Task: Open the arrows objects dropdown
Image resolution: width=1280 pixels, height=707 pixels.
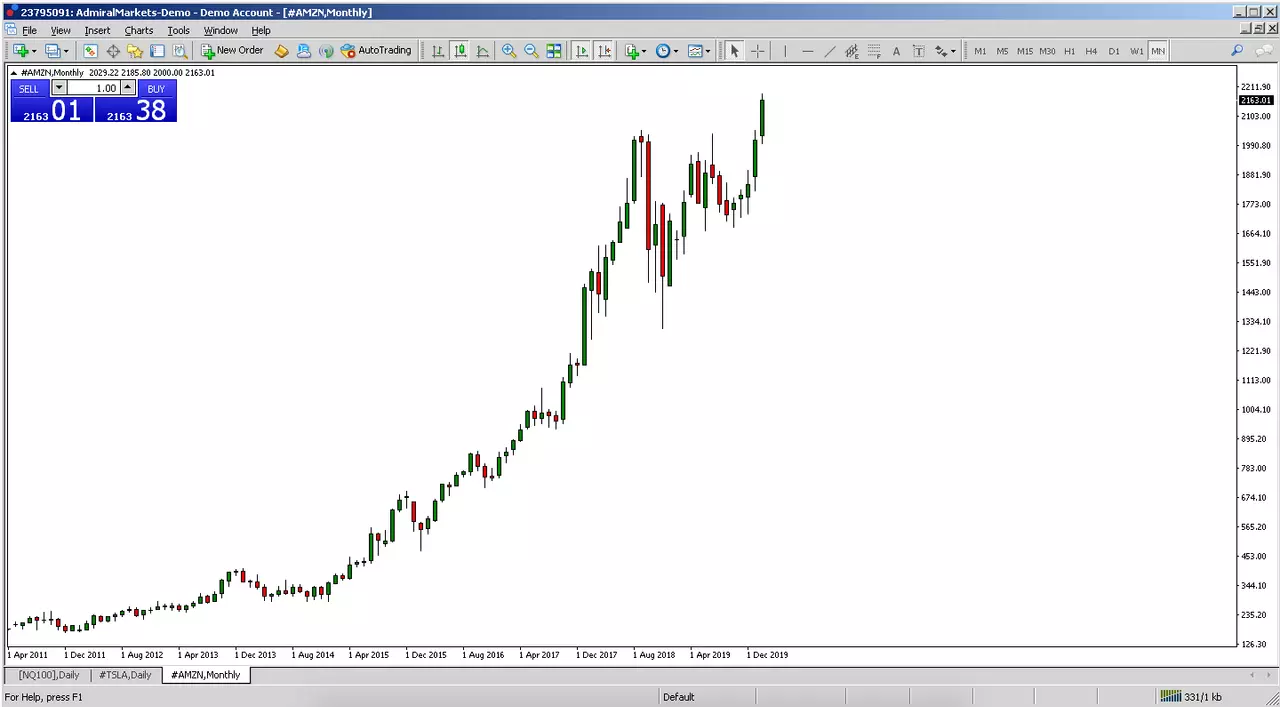Action: [945, 51]
